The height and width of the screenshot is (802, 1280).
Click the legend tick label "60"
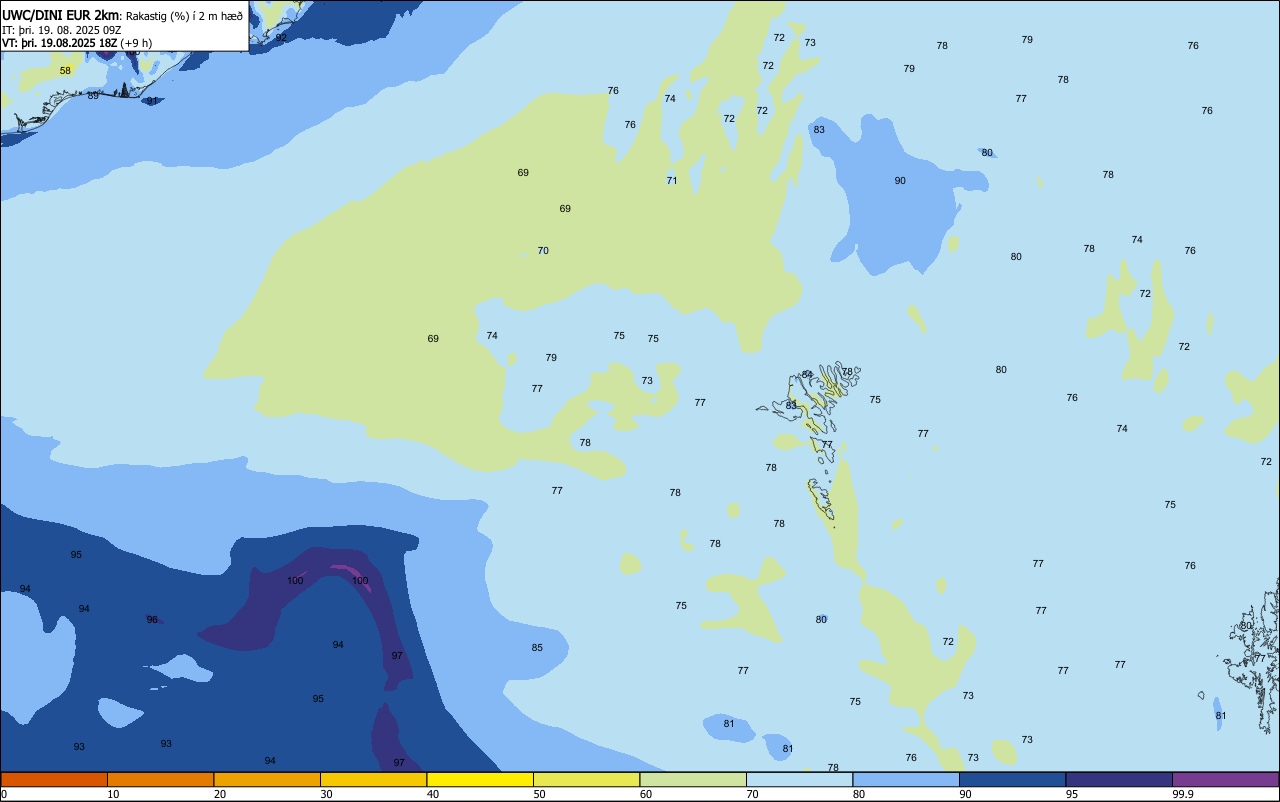pos(646,794)
